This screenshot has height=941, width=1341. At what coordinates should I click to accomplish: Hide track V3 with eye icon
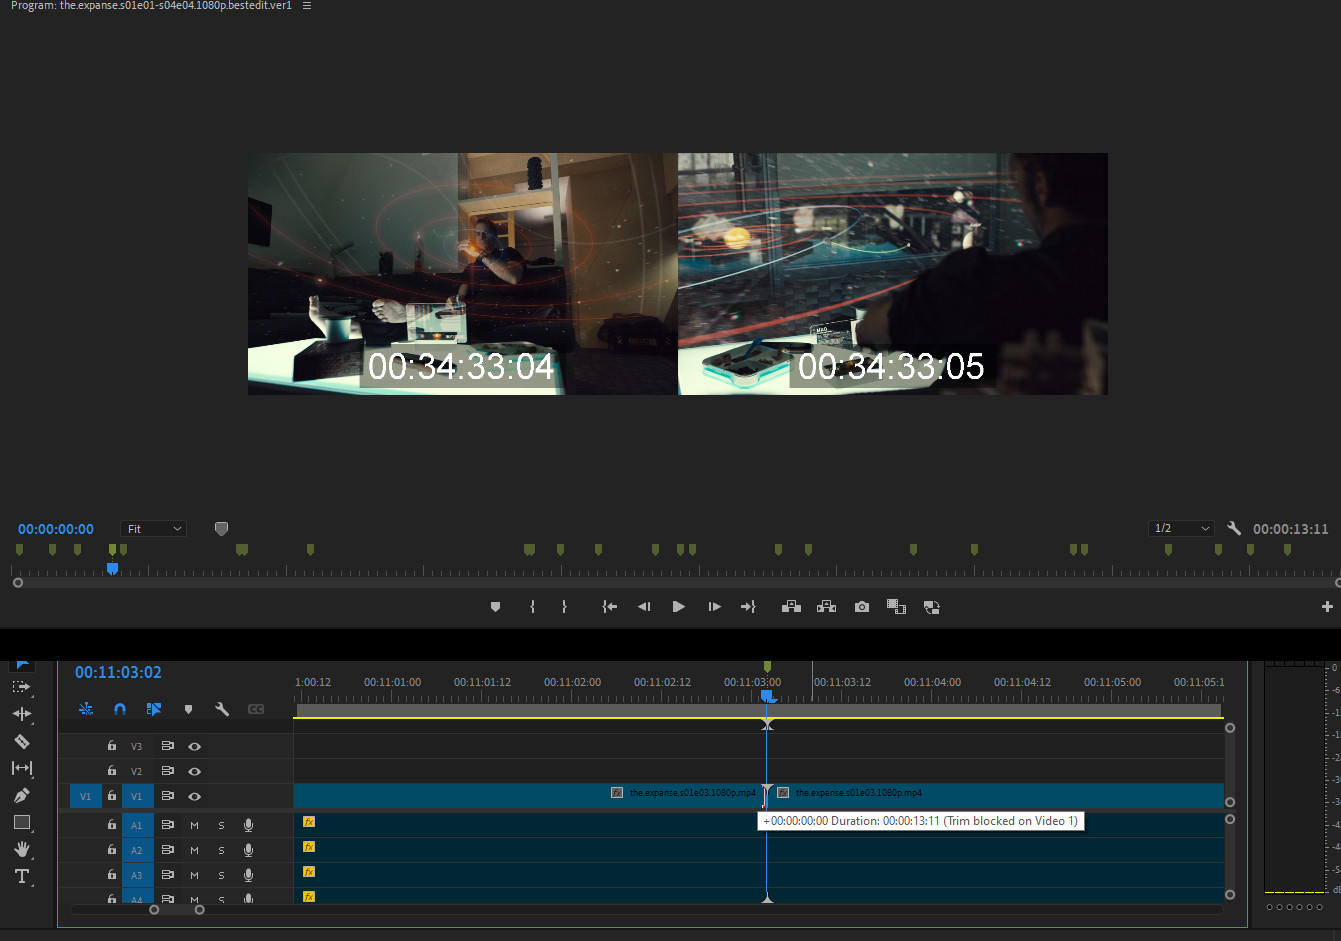pyautogui.click(x=195, y=746)
